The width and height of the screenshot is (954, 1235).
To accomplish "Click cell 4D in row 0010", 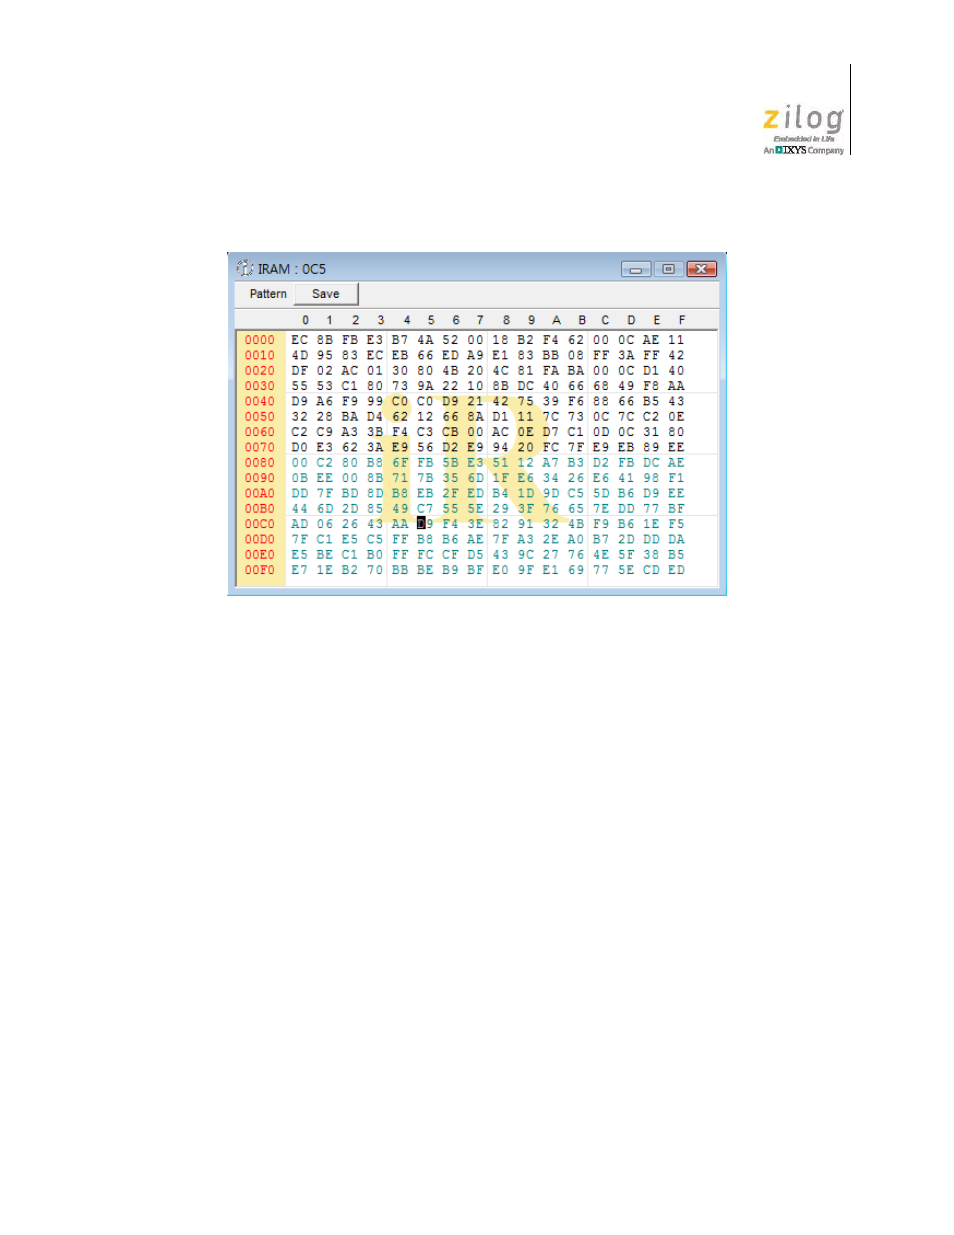I will point(300,355).
